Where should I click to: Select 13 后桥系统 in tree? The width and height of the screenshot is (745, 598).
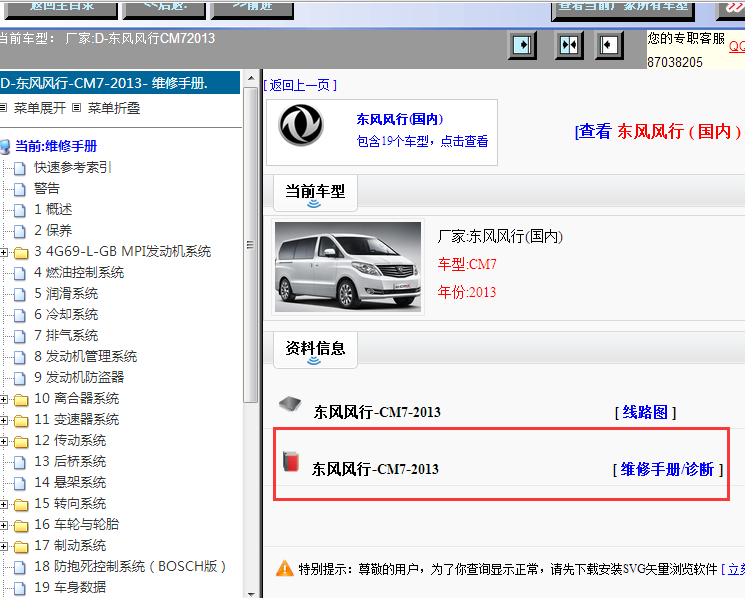(x=70, y=462)
